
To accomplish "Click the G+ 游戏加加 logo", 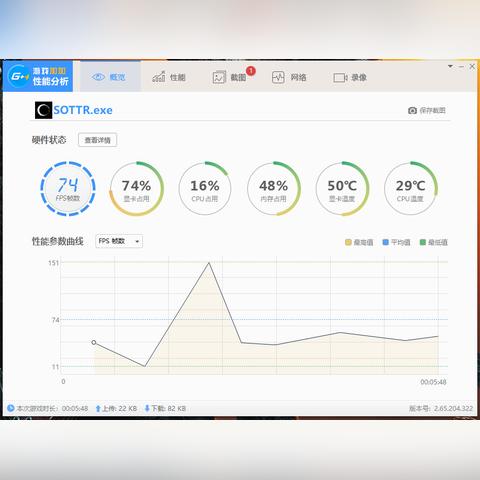I will click(38, 76).
